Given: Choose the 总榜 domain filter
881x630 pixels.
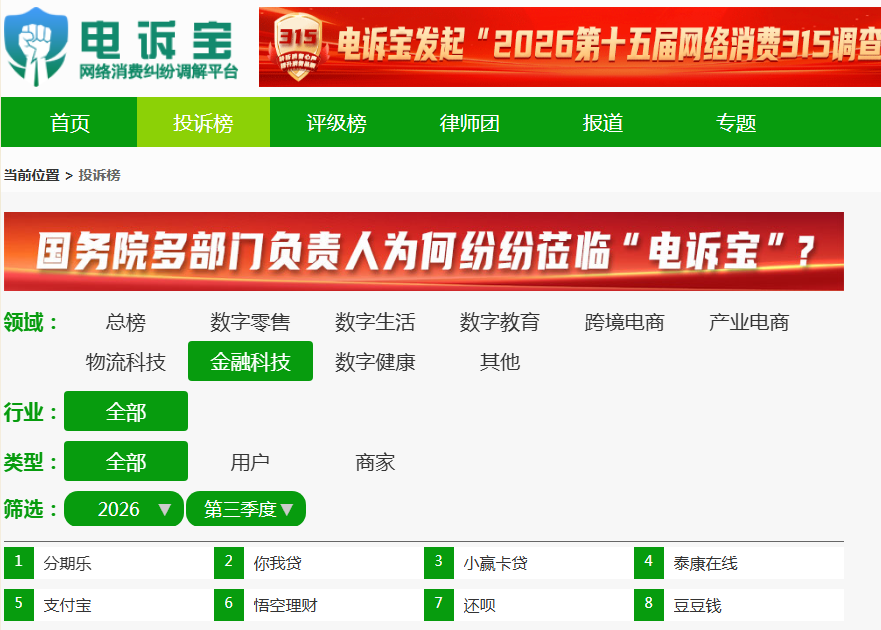Looking at the screenshot, I should pyautogui.click(x=126, y=323).
